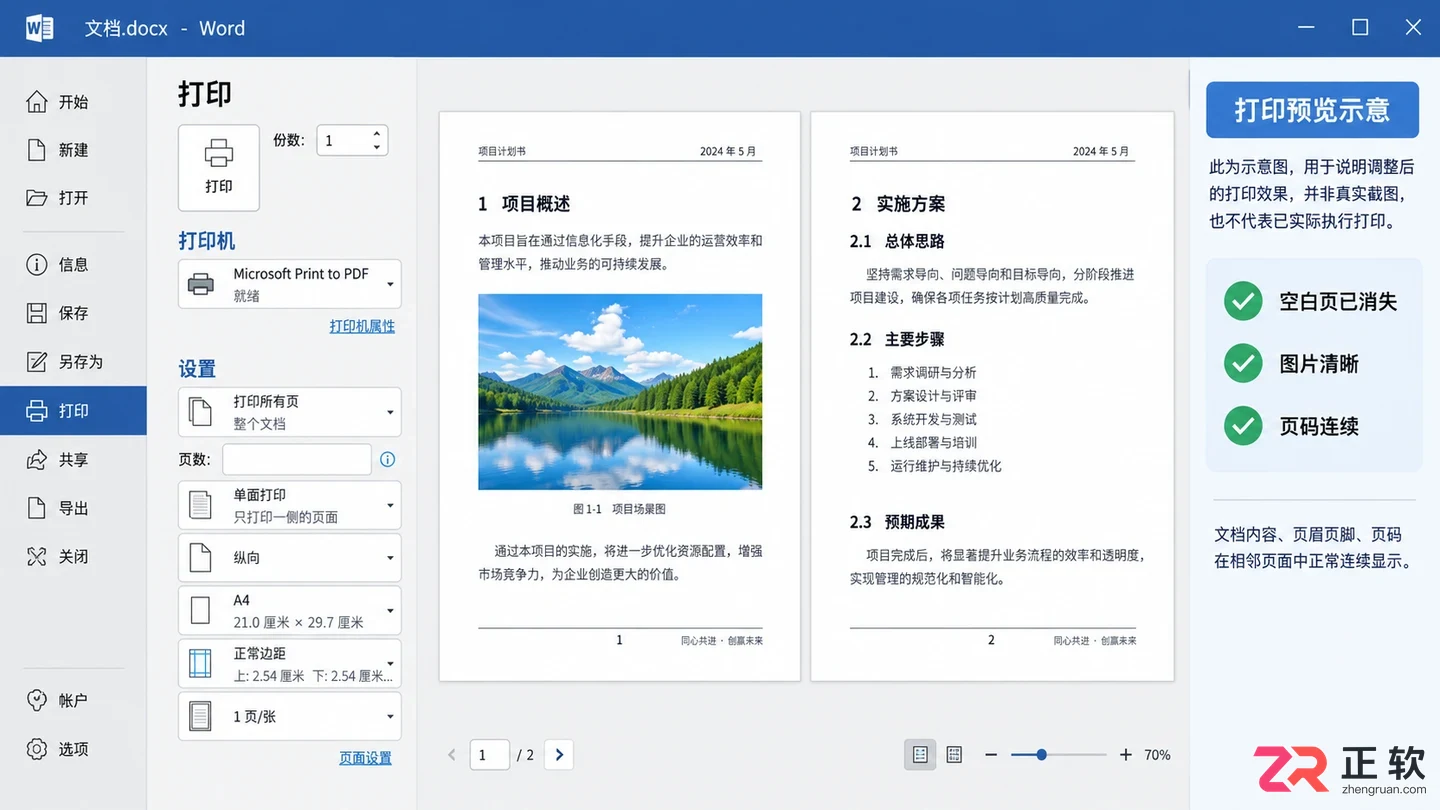
Task: Click the zoom slider handle
Action: [1041, 755]
